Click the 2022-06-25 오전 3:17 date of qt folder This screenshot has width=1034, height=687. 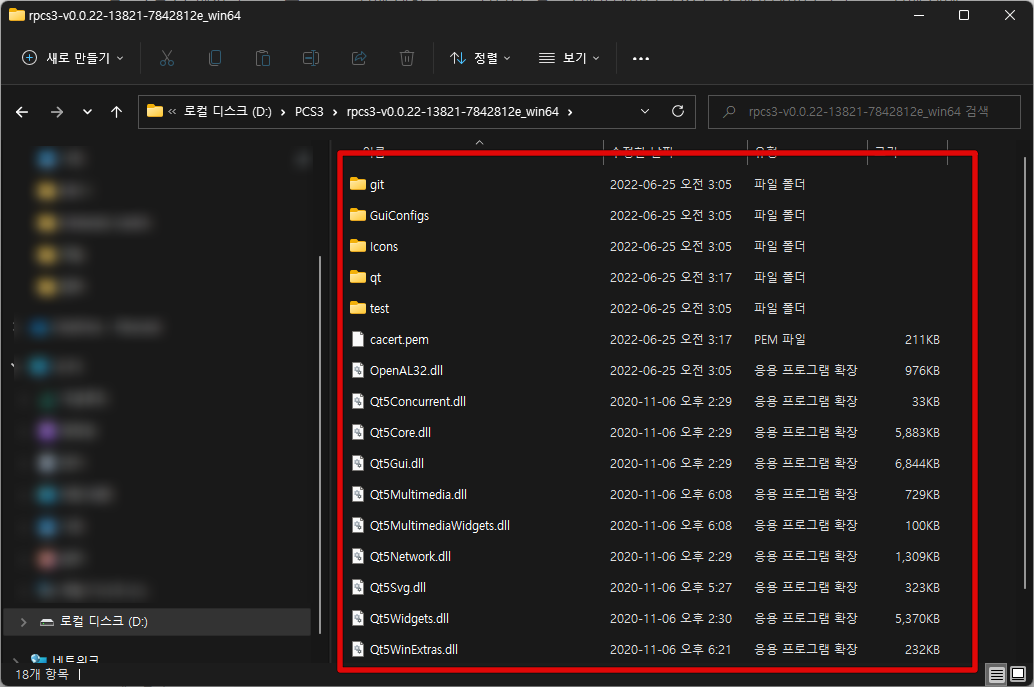671,278
